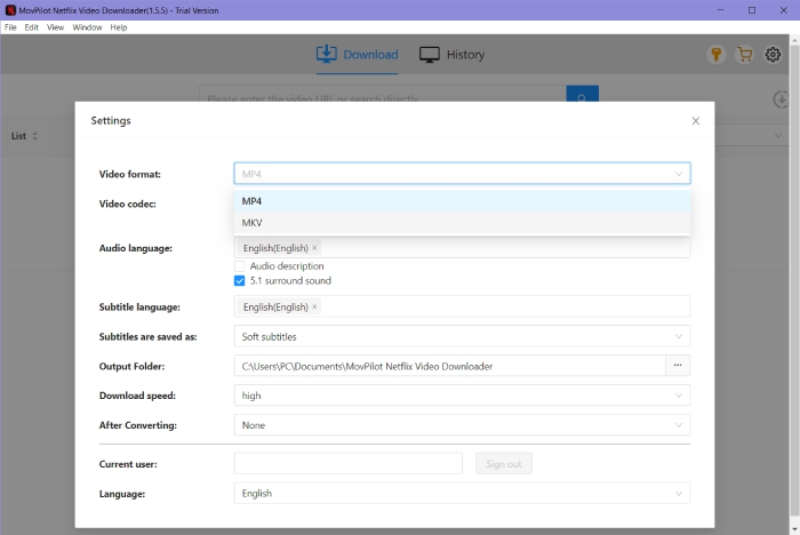Click the Subtitle language field
Image resolution: width=800 pixels, height=535 pixels.
coord(462,307)
